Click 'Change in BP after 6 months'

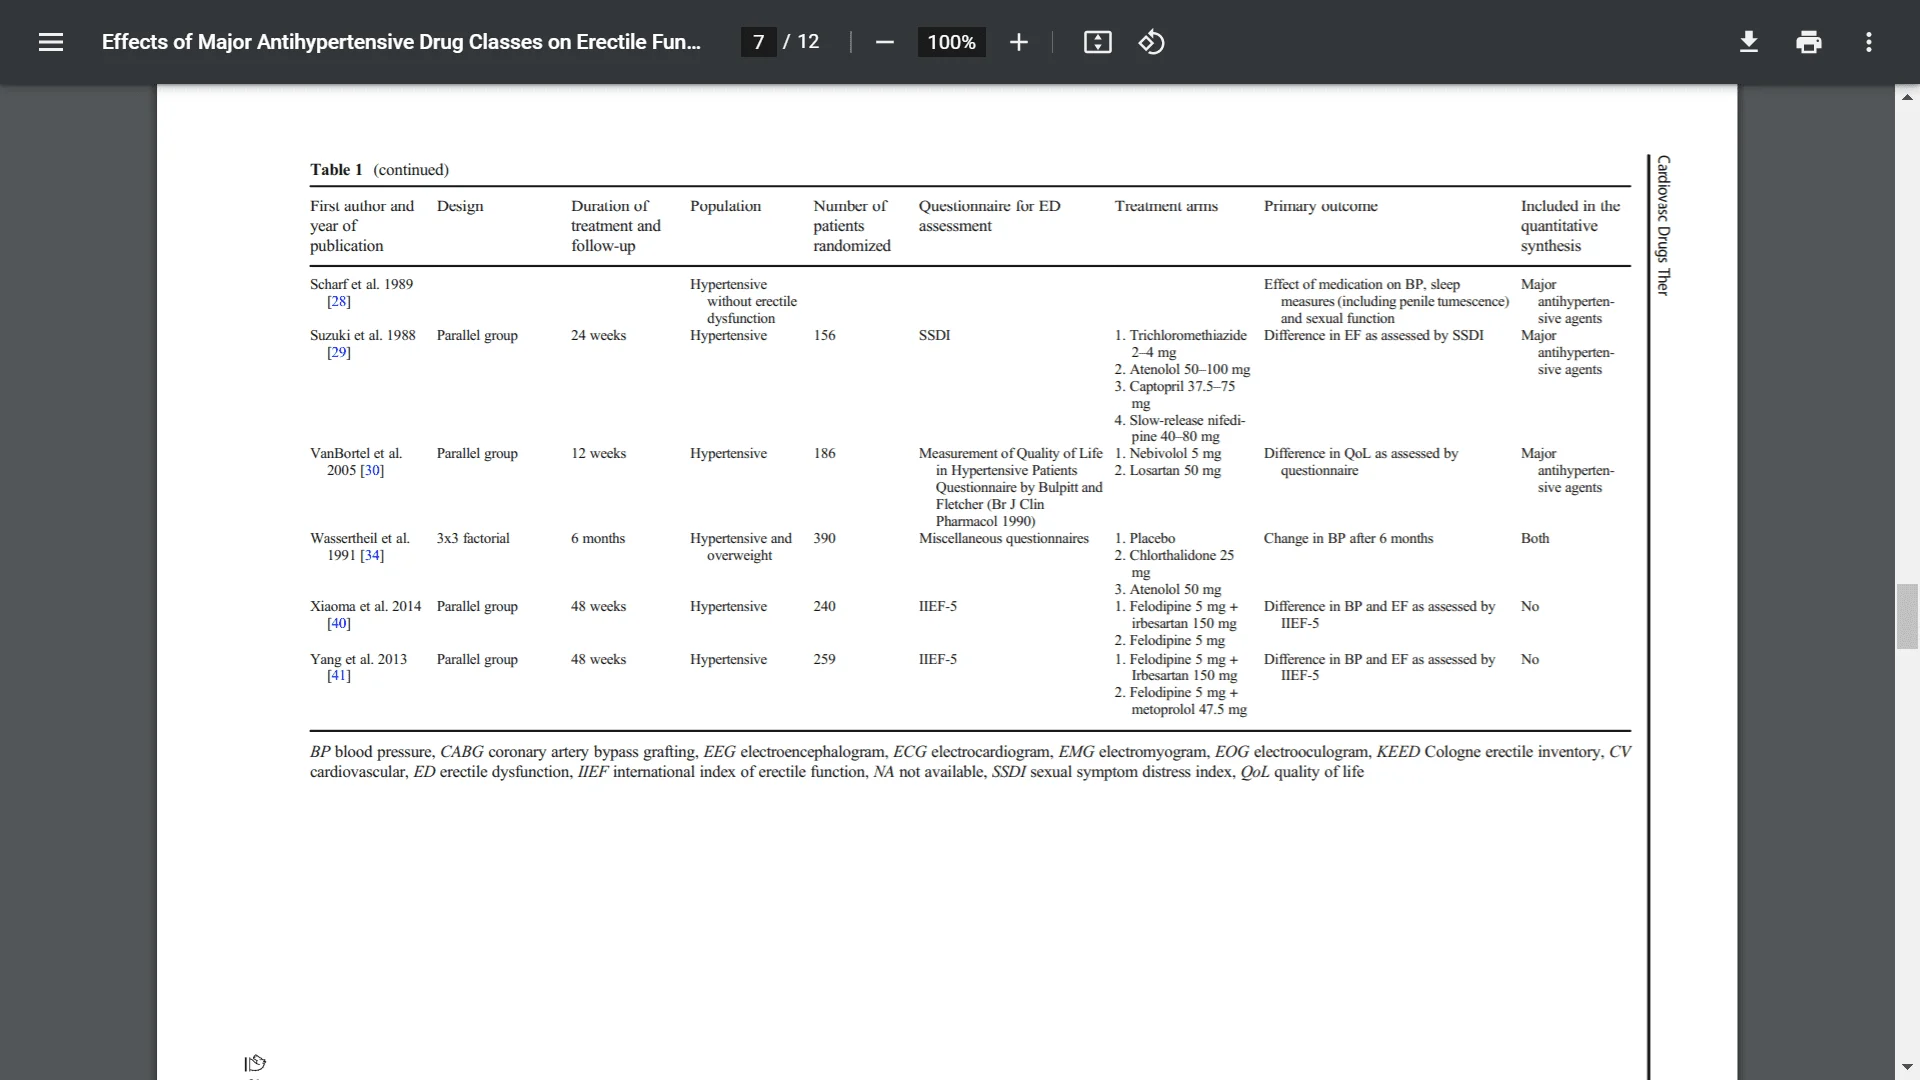click(x=1348, y=538)
